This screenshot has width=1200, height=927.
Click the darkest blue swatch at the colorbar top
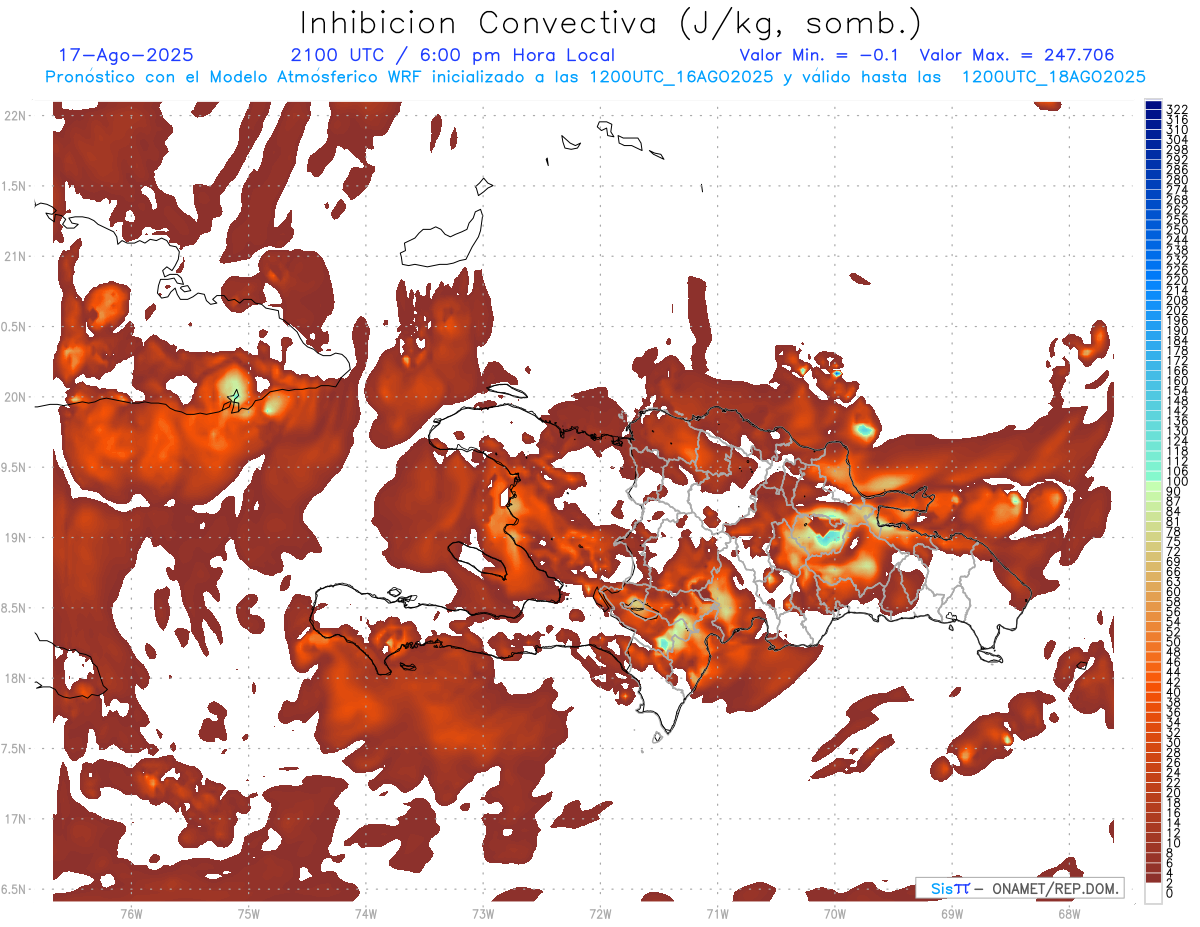click(x=1154, y=107)
